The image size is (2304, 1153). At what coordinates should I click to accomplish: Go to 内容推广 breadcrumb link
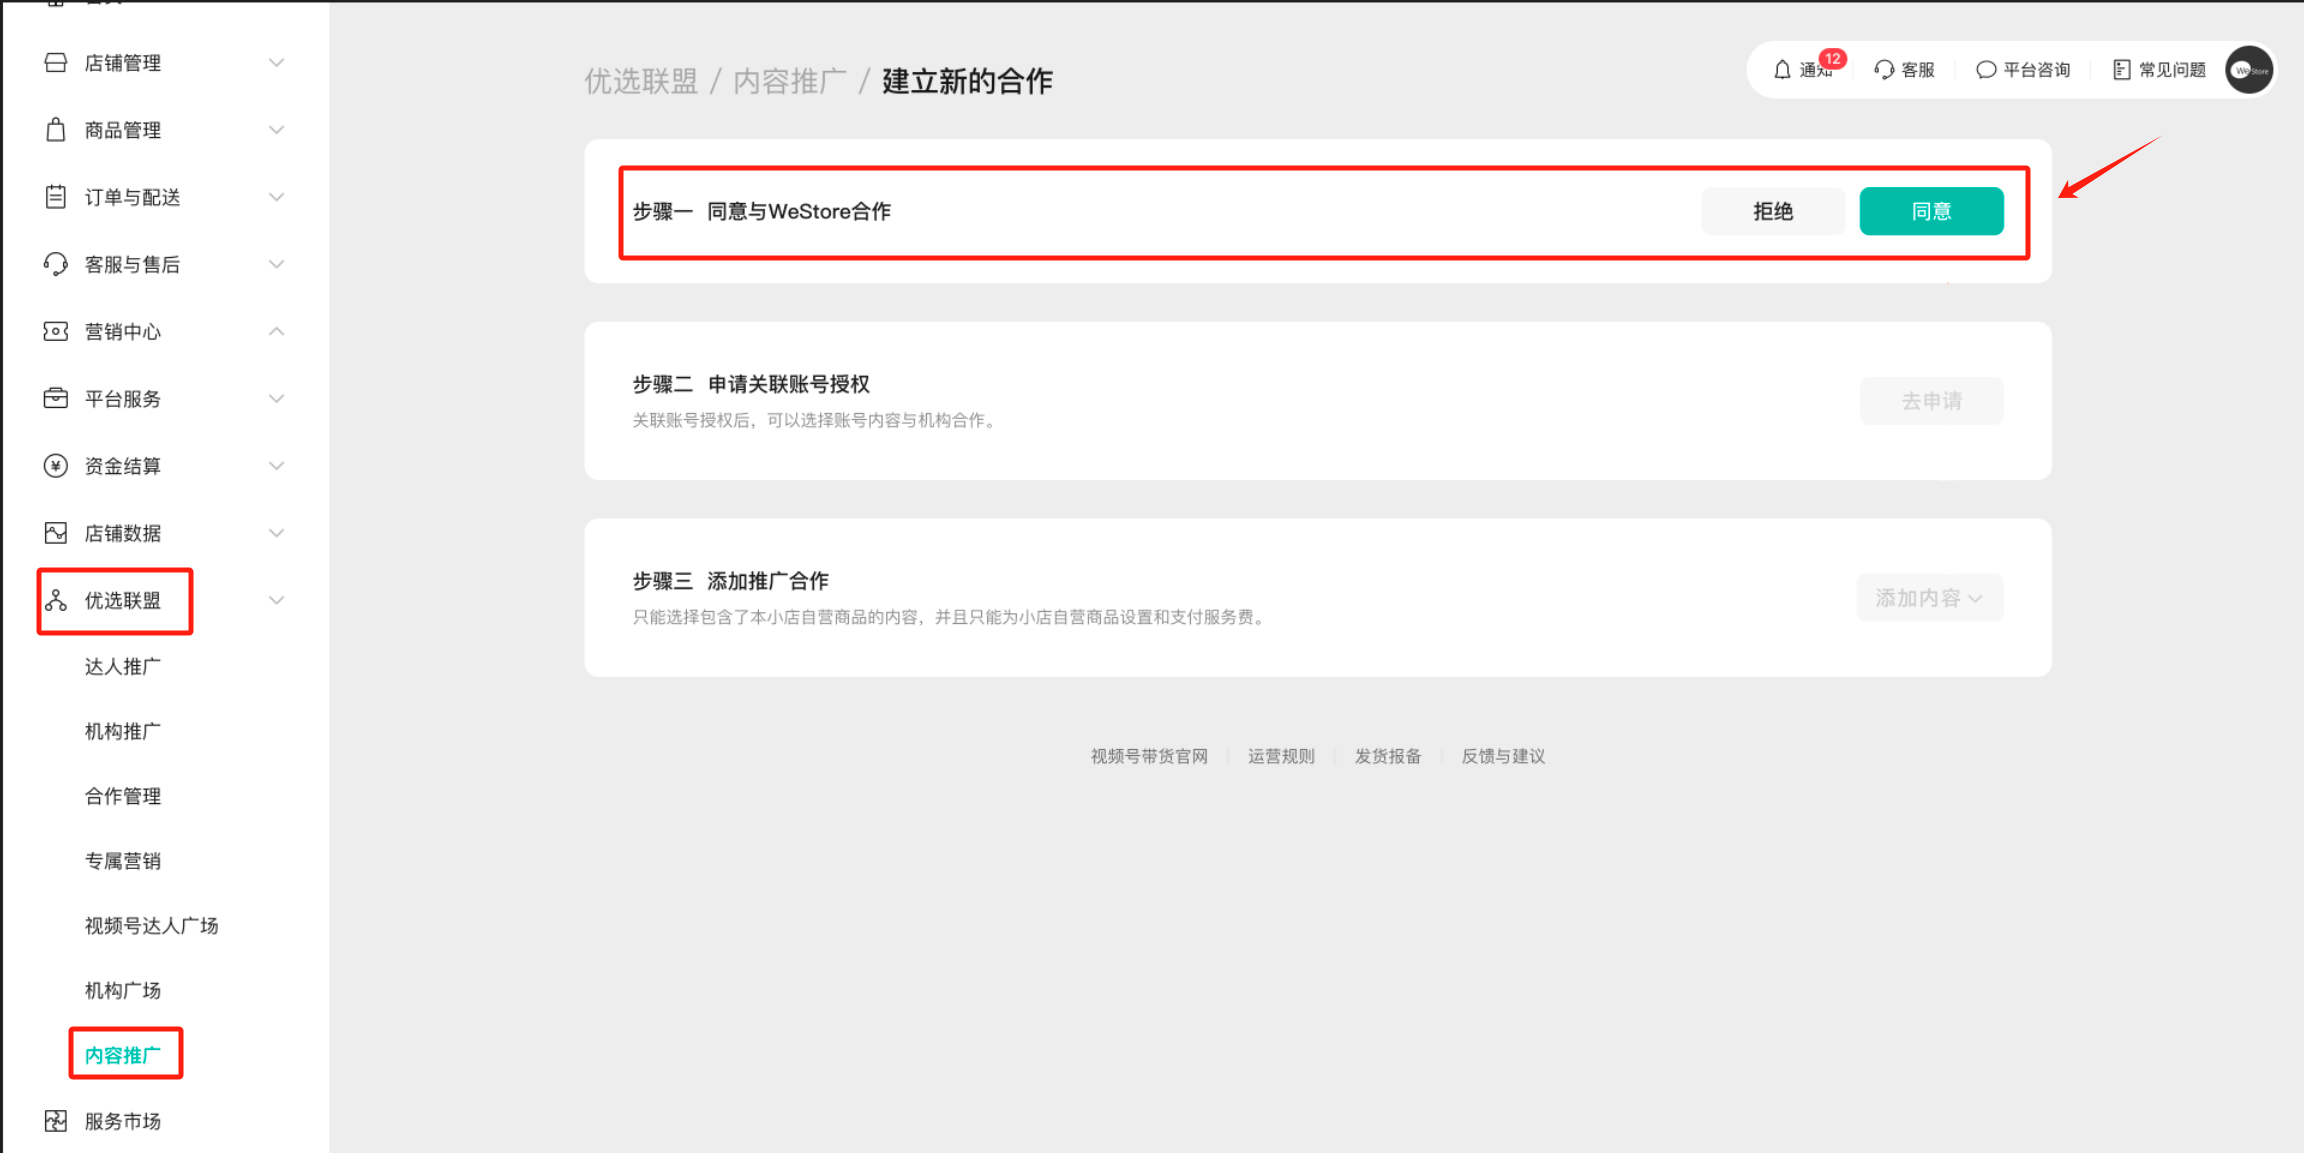click(790, 81)
